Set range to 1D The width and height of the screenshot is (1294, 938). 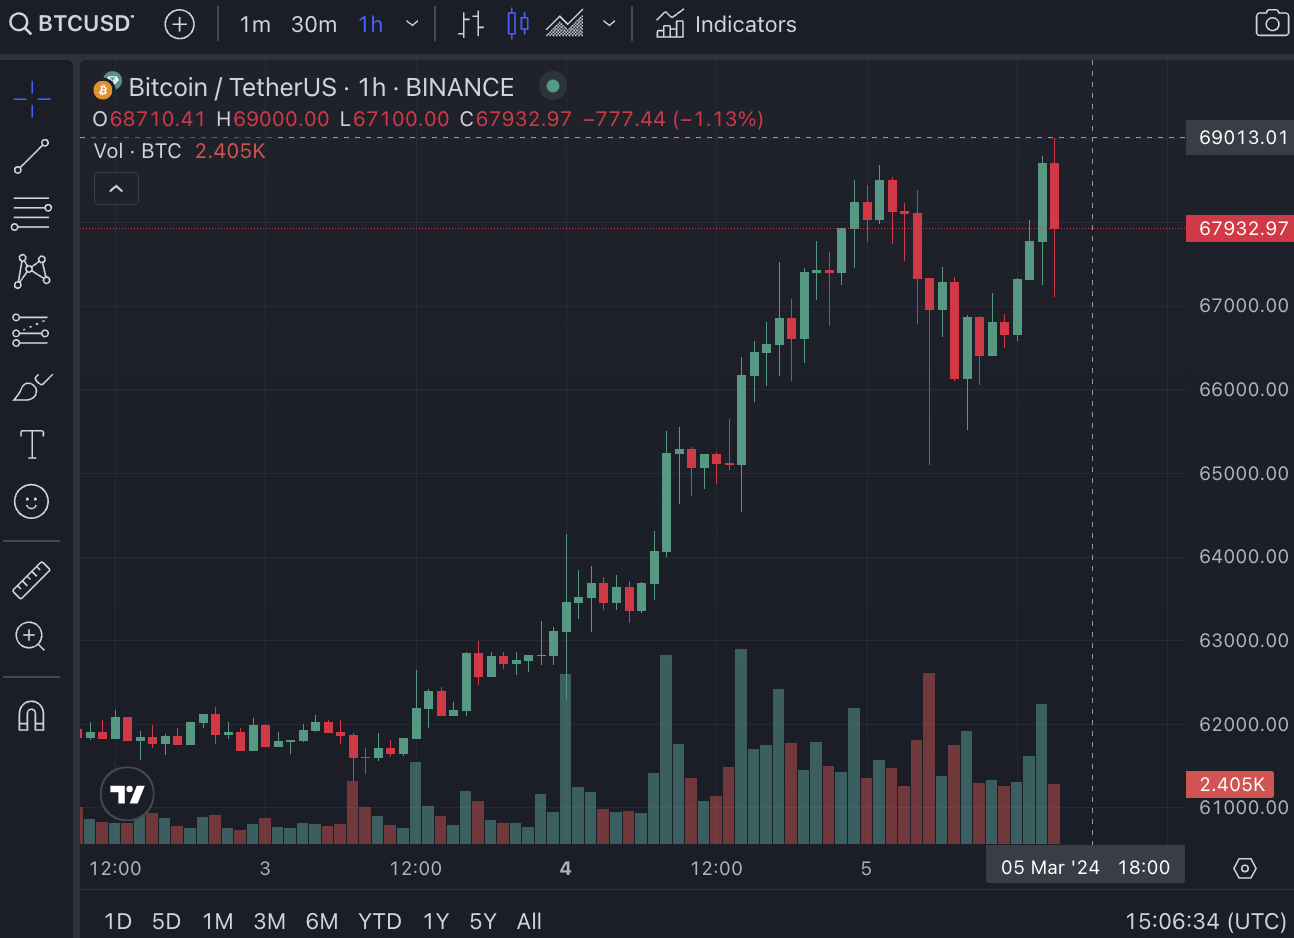coord(118,921)
